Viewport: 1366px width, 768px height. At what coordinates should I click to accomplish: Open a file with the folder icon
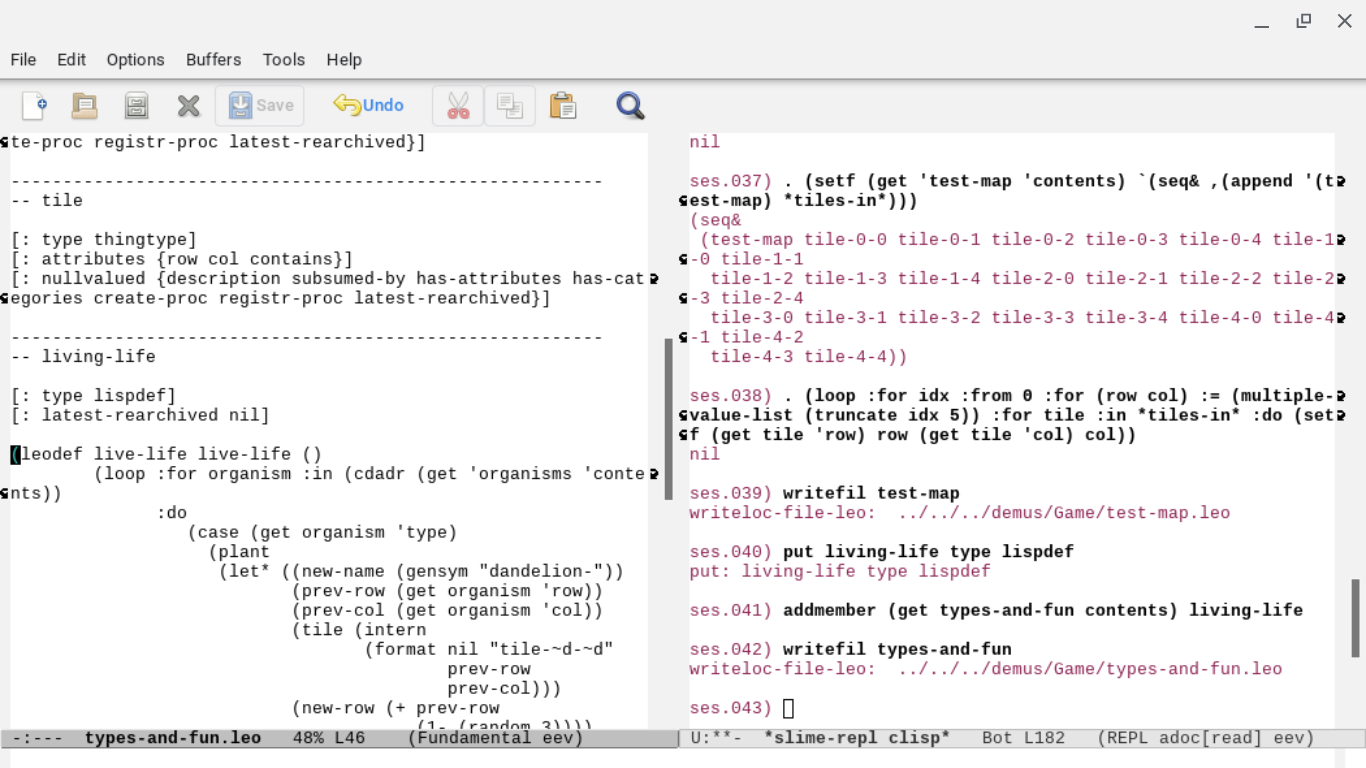click(85, 105)
